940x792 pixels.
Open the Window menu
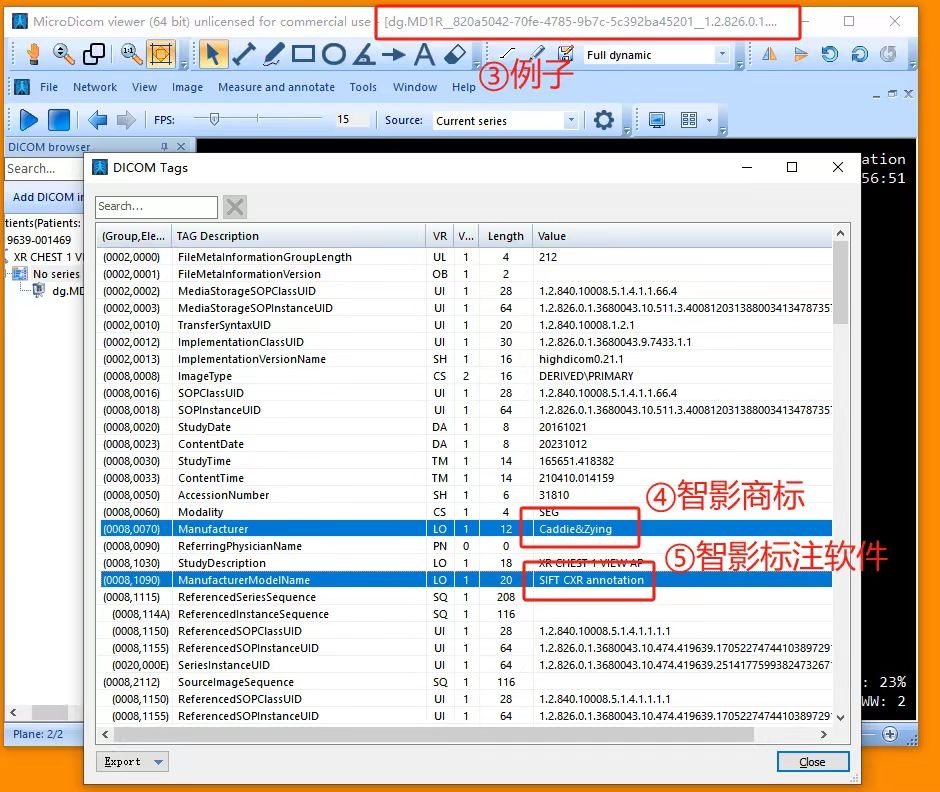click(415, 87)
